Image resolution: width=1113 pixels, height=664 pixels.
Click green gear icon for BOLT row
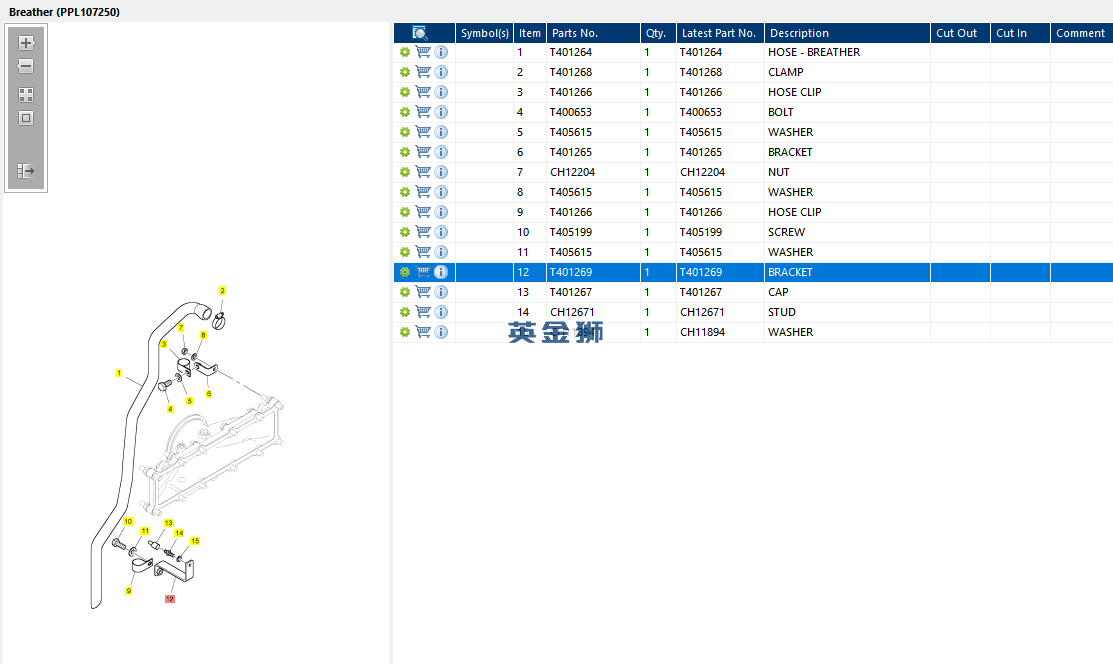click(405, 111)
